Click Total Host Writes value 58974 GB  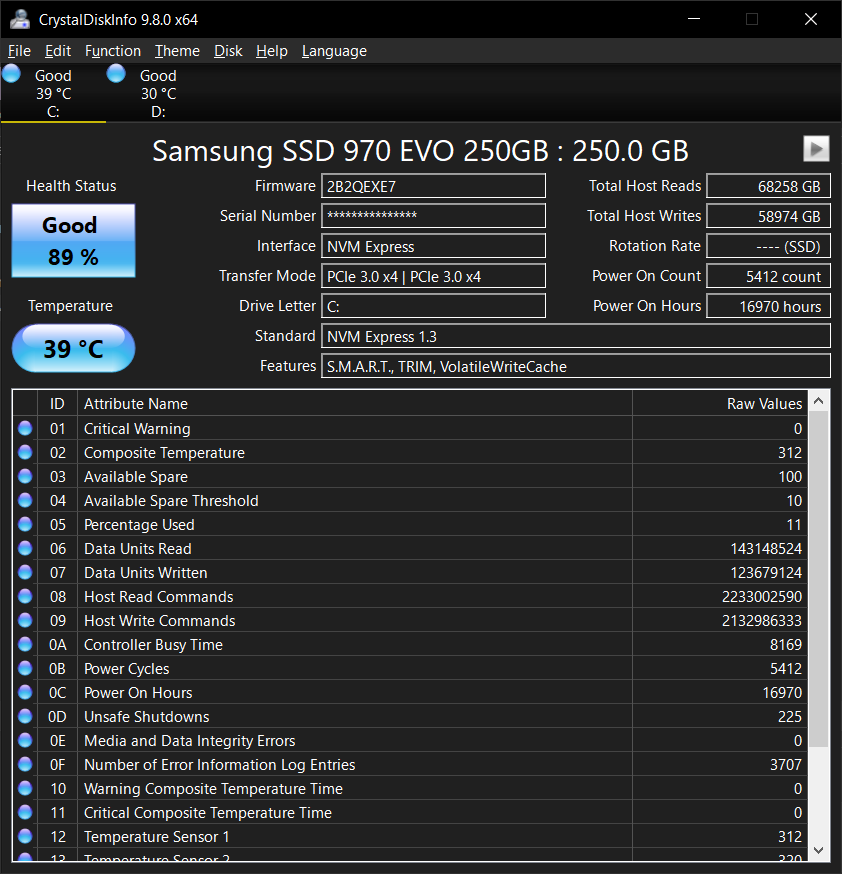pos(768,216)
